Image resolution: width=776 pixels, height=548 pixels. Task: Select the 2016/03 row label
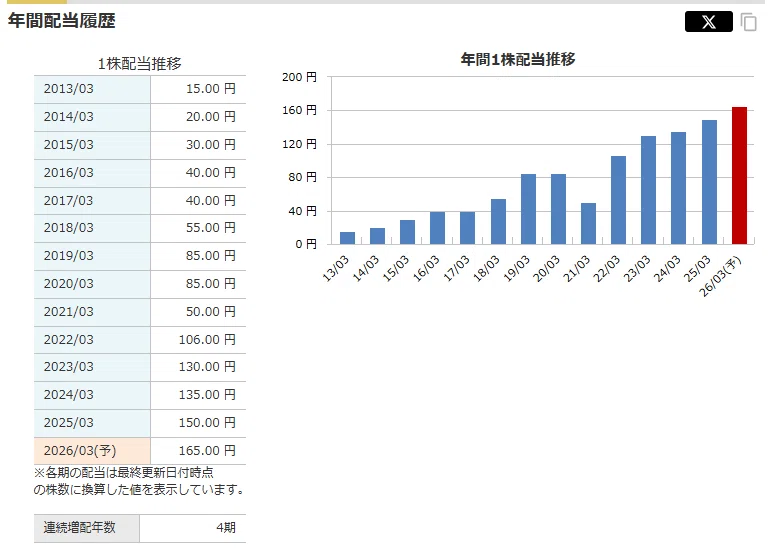point(68,172)
